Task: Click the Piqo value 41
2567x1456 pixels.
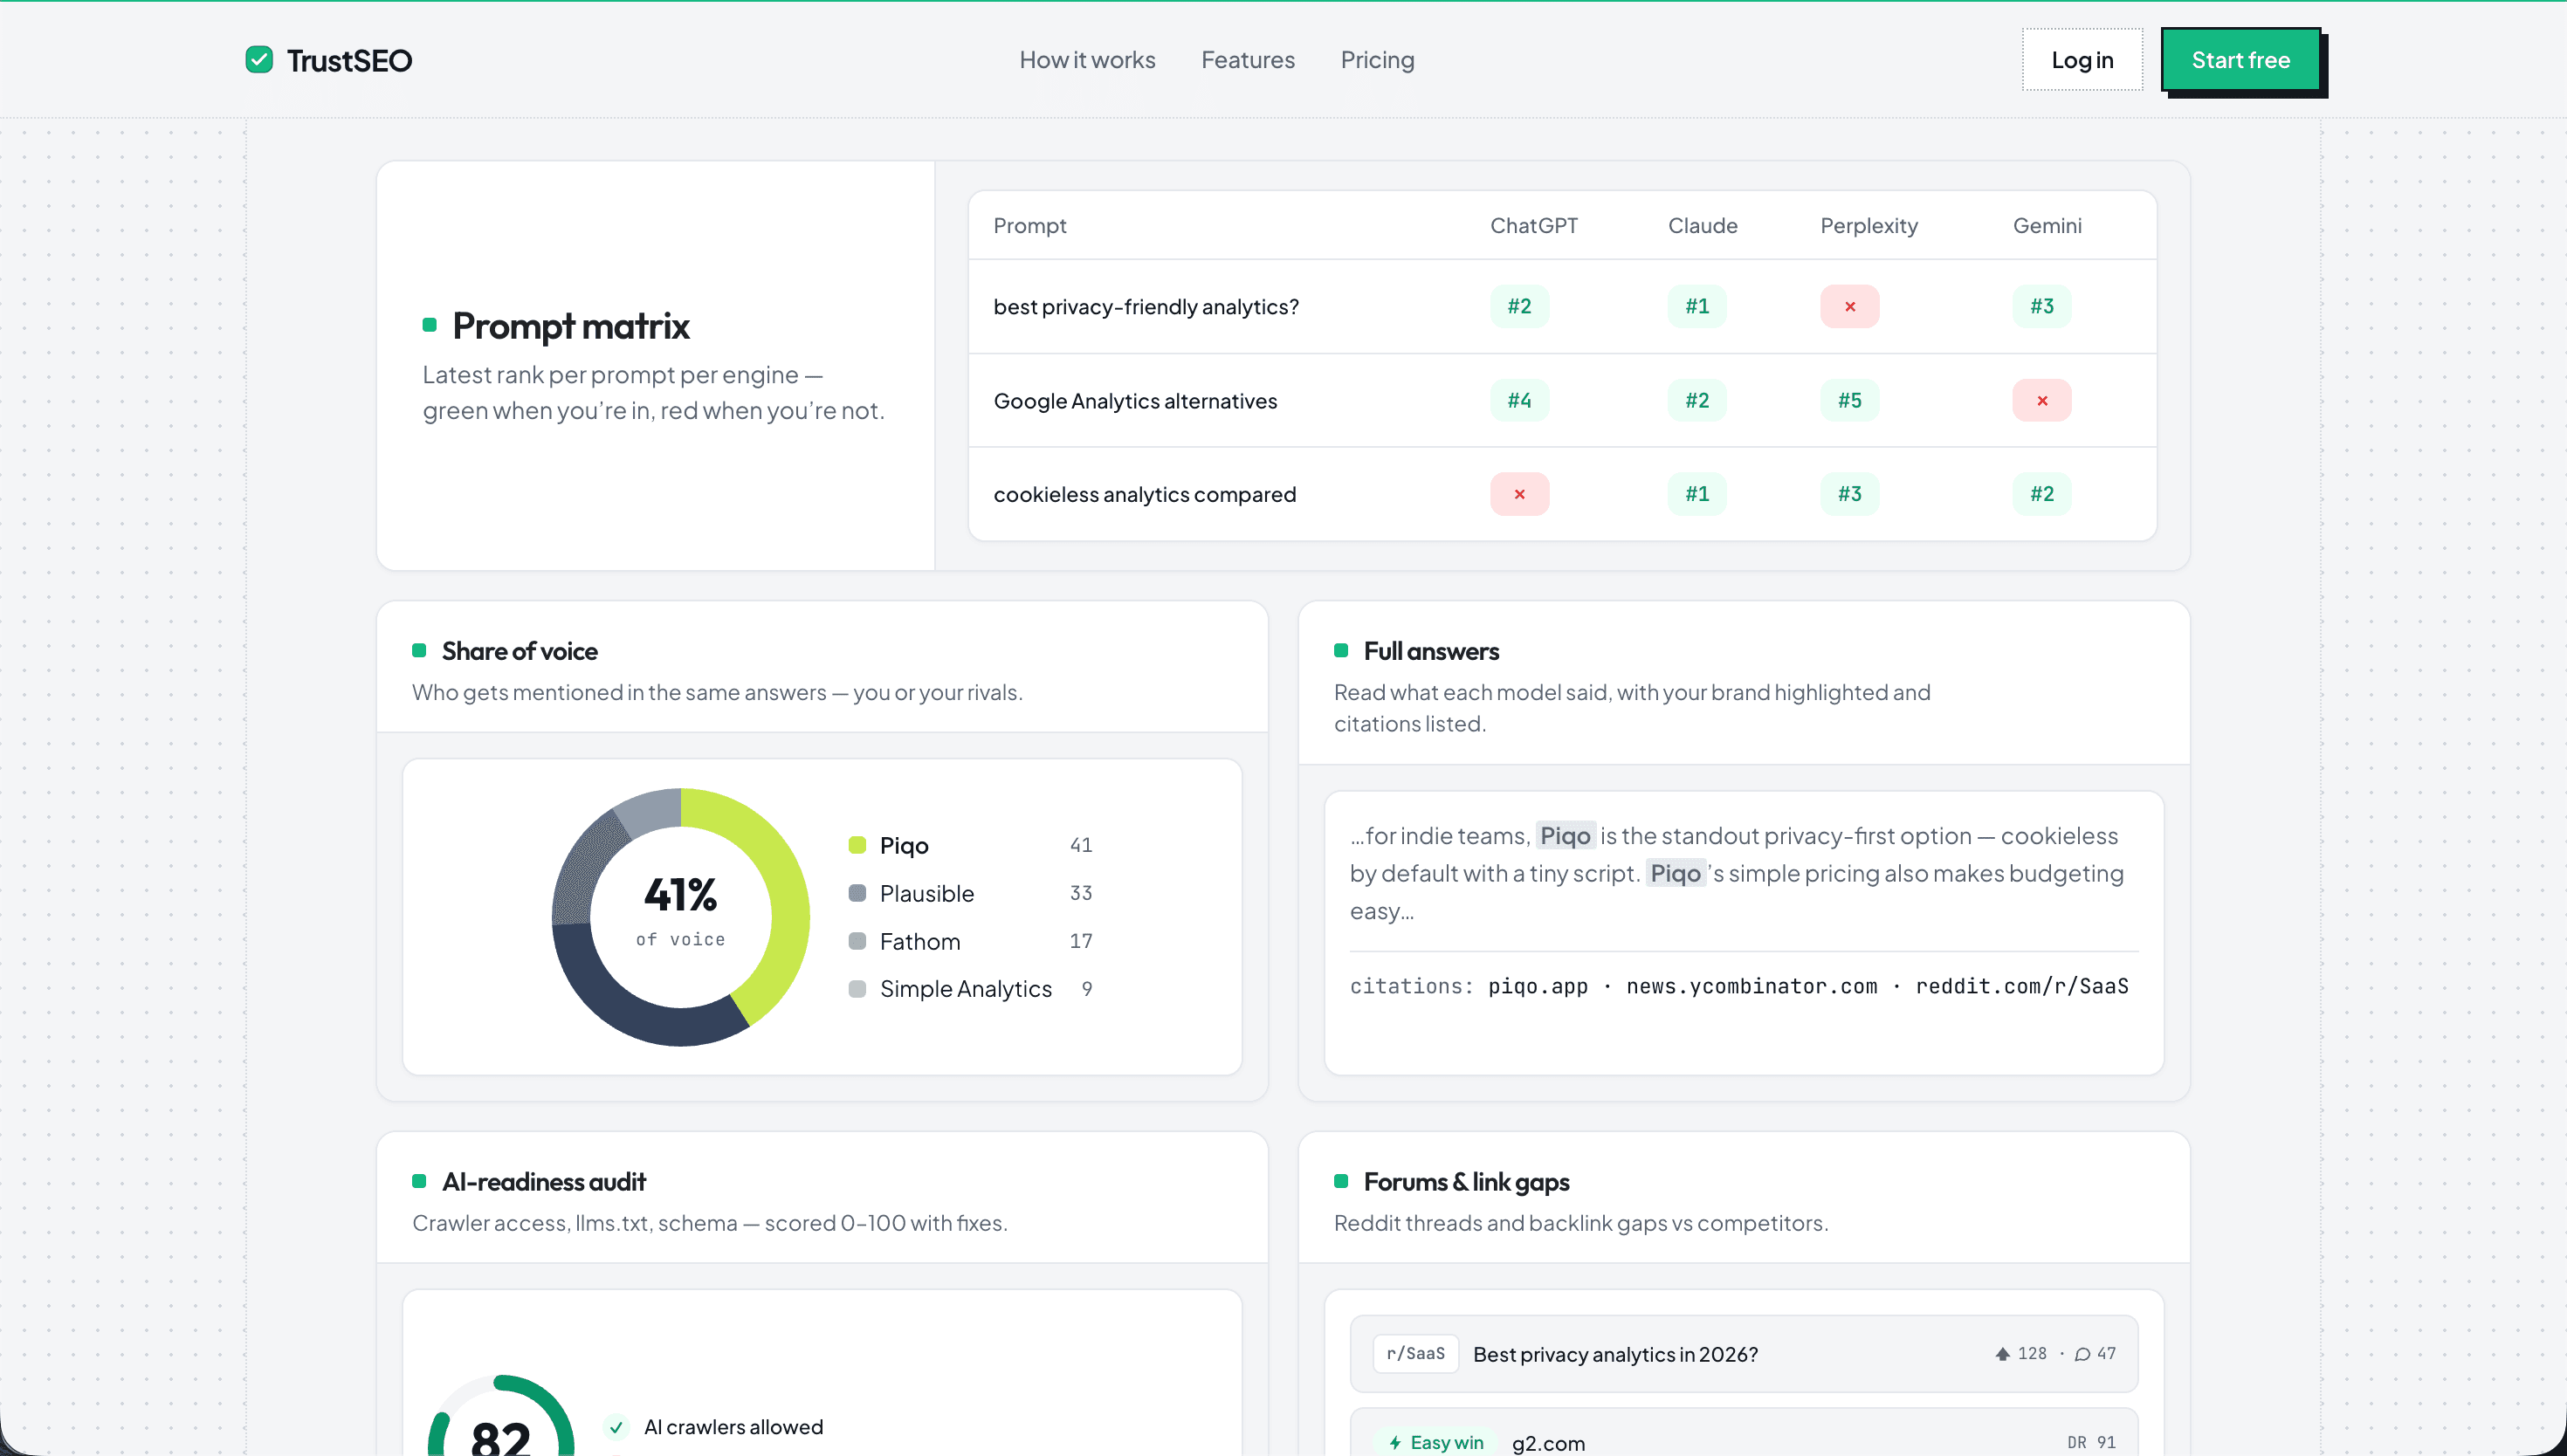Action: tap(1080, 845)
